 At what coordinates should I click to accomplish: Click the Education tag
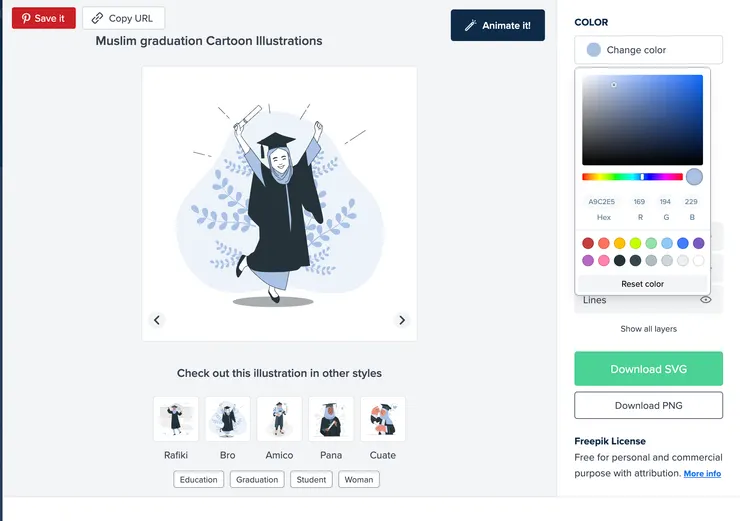pos(198,480)
